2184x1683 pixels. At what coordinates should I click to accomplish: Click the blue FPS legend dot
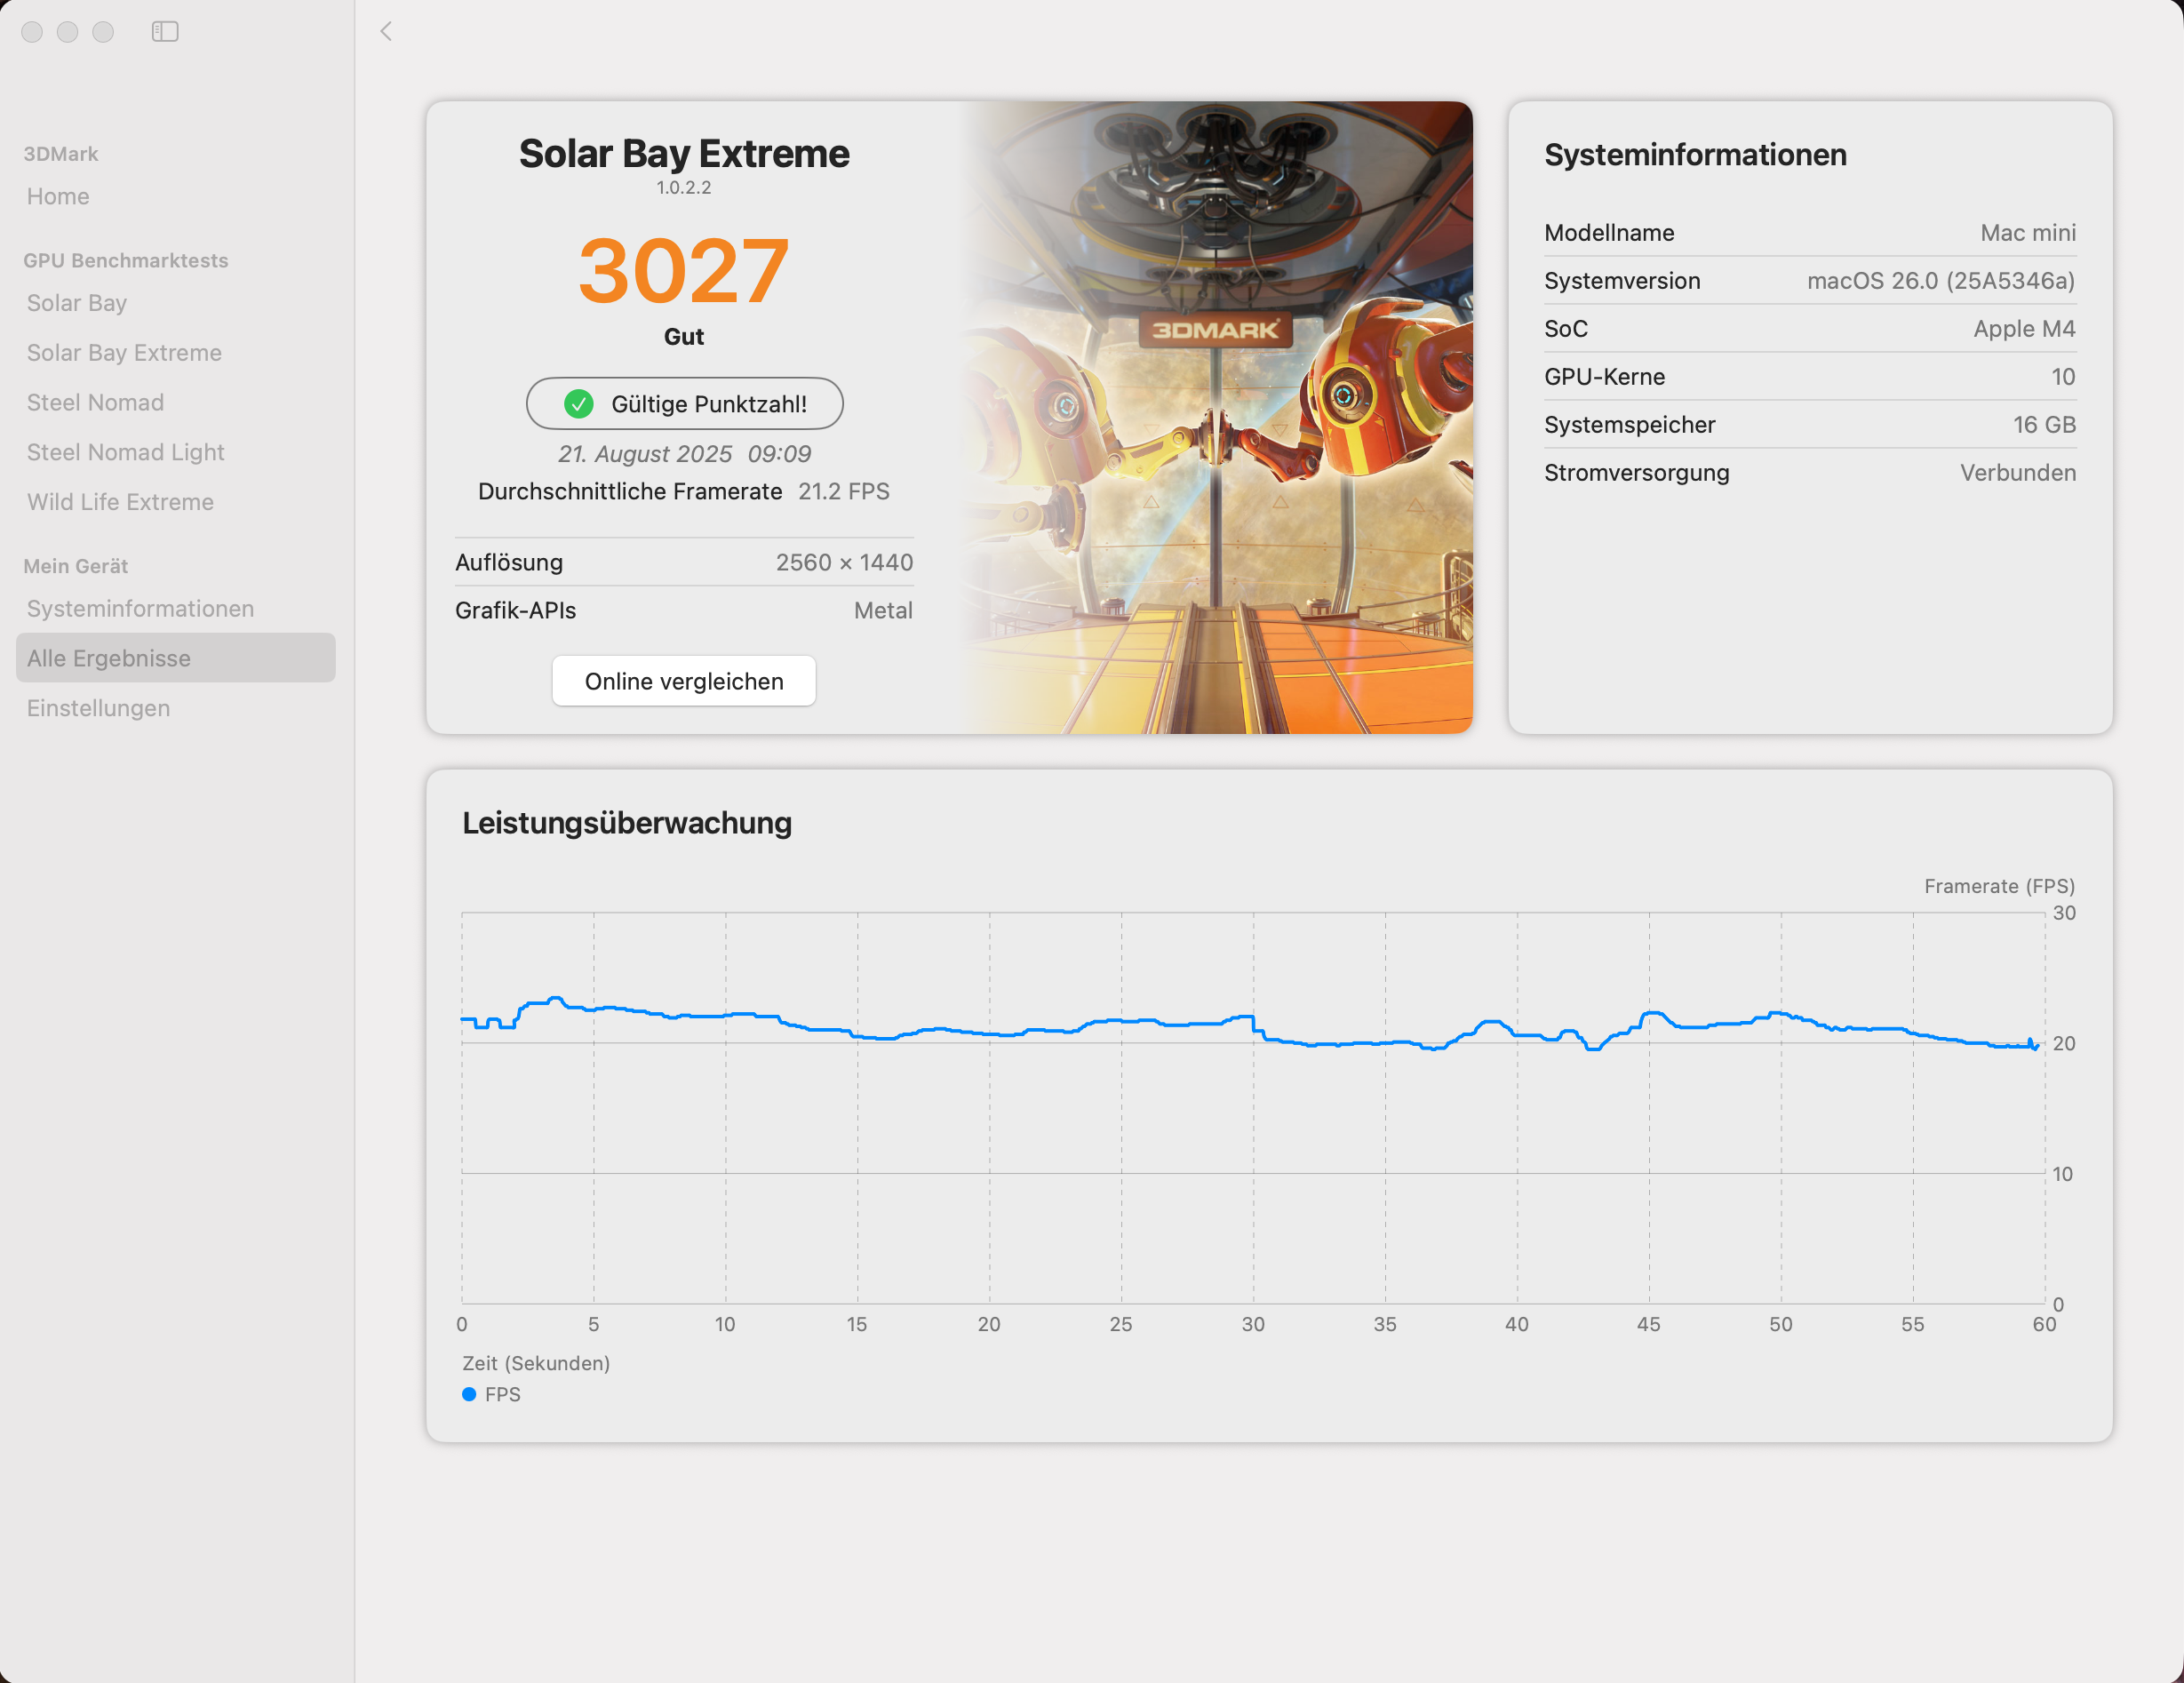(469, 1394)
